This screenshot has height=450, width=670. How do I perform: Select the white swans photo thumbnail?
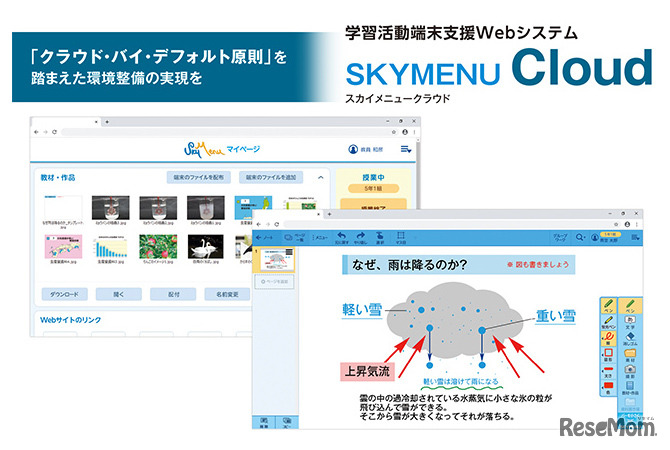click(206, 247)
